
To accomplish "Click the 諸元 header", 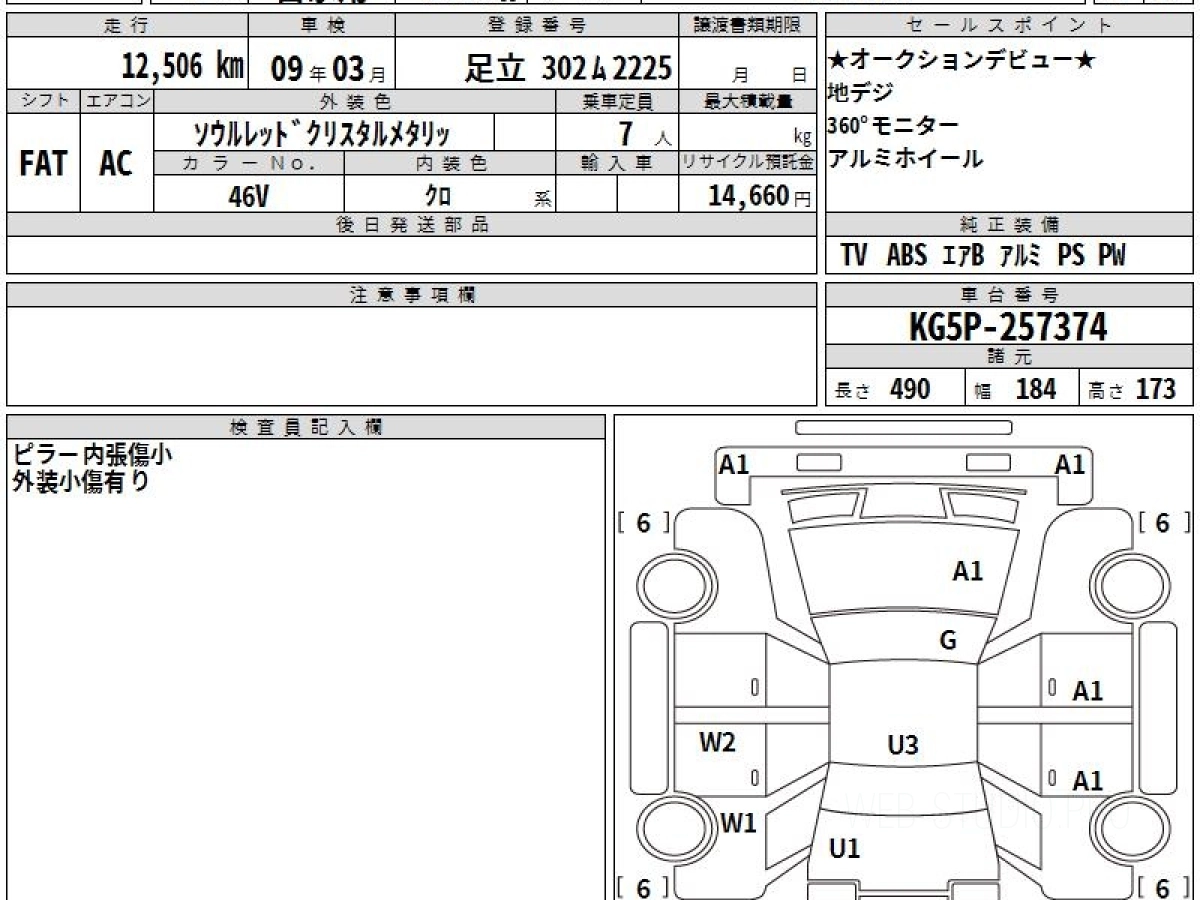I will pos(1009,357).
